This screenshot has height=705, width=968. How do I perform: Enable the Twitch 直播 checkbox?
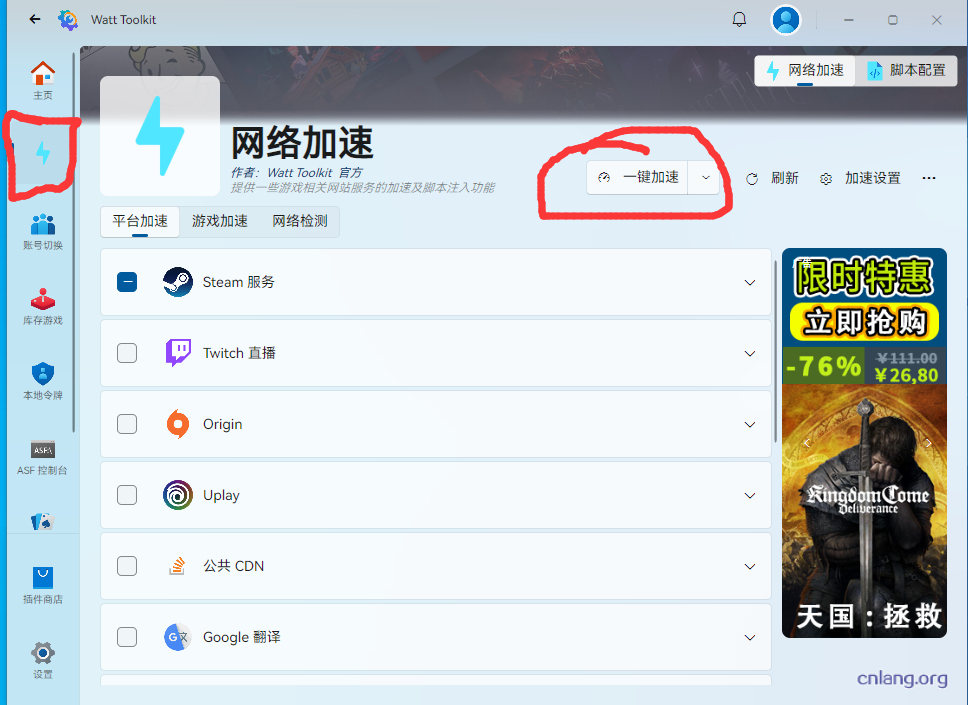click(127, 353)
